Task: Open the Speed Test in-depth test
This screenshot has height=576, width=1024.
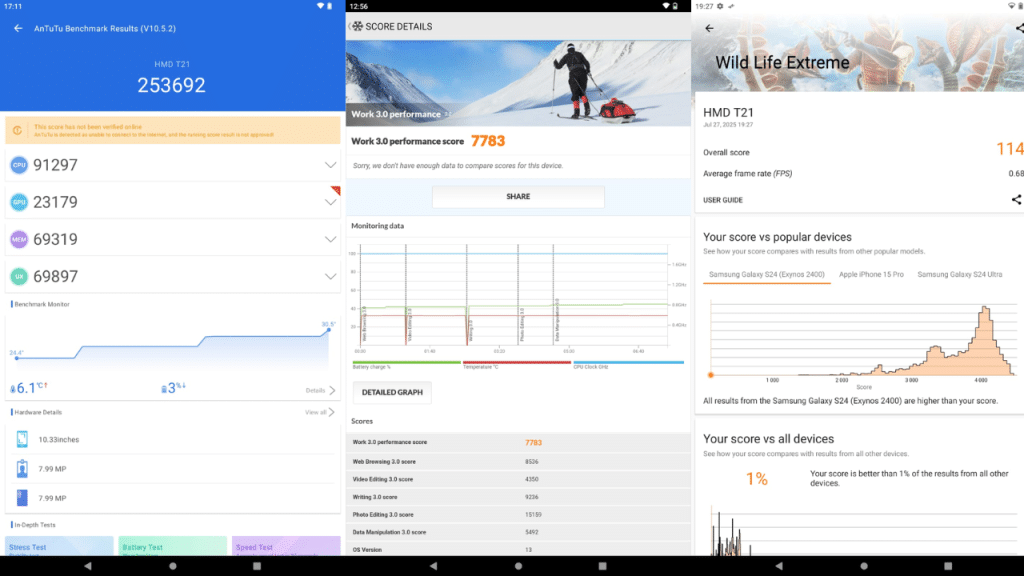Action: pos(286,546)
